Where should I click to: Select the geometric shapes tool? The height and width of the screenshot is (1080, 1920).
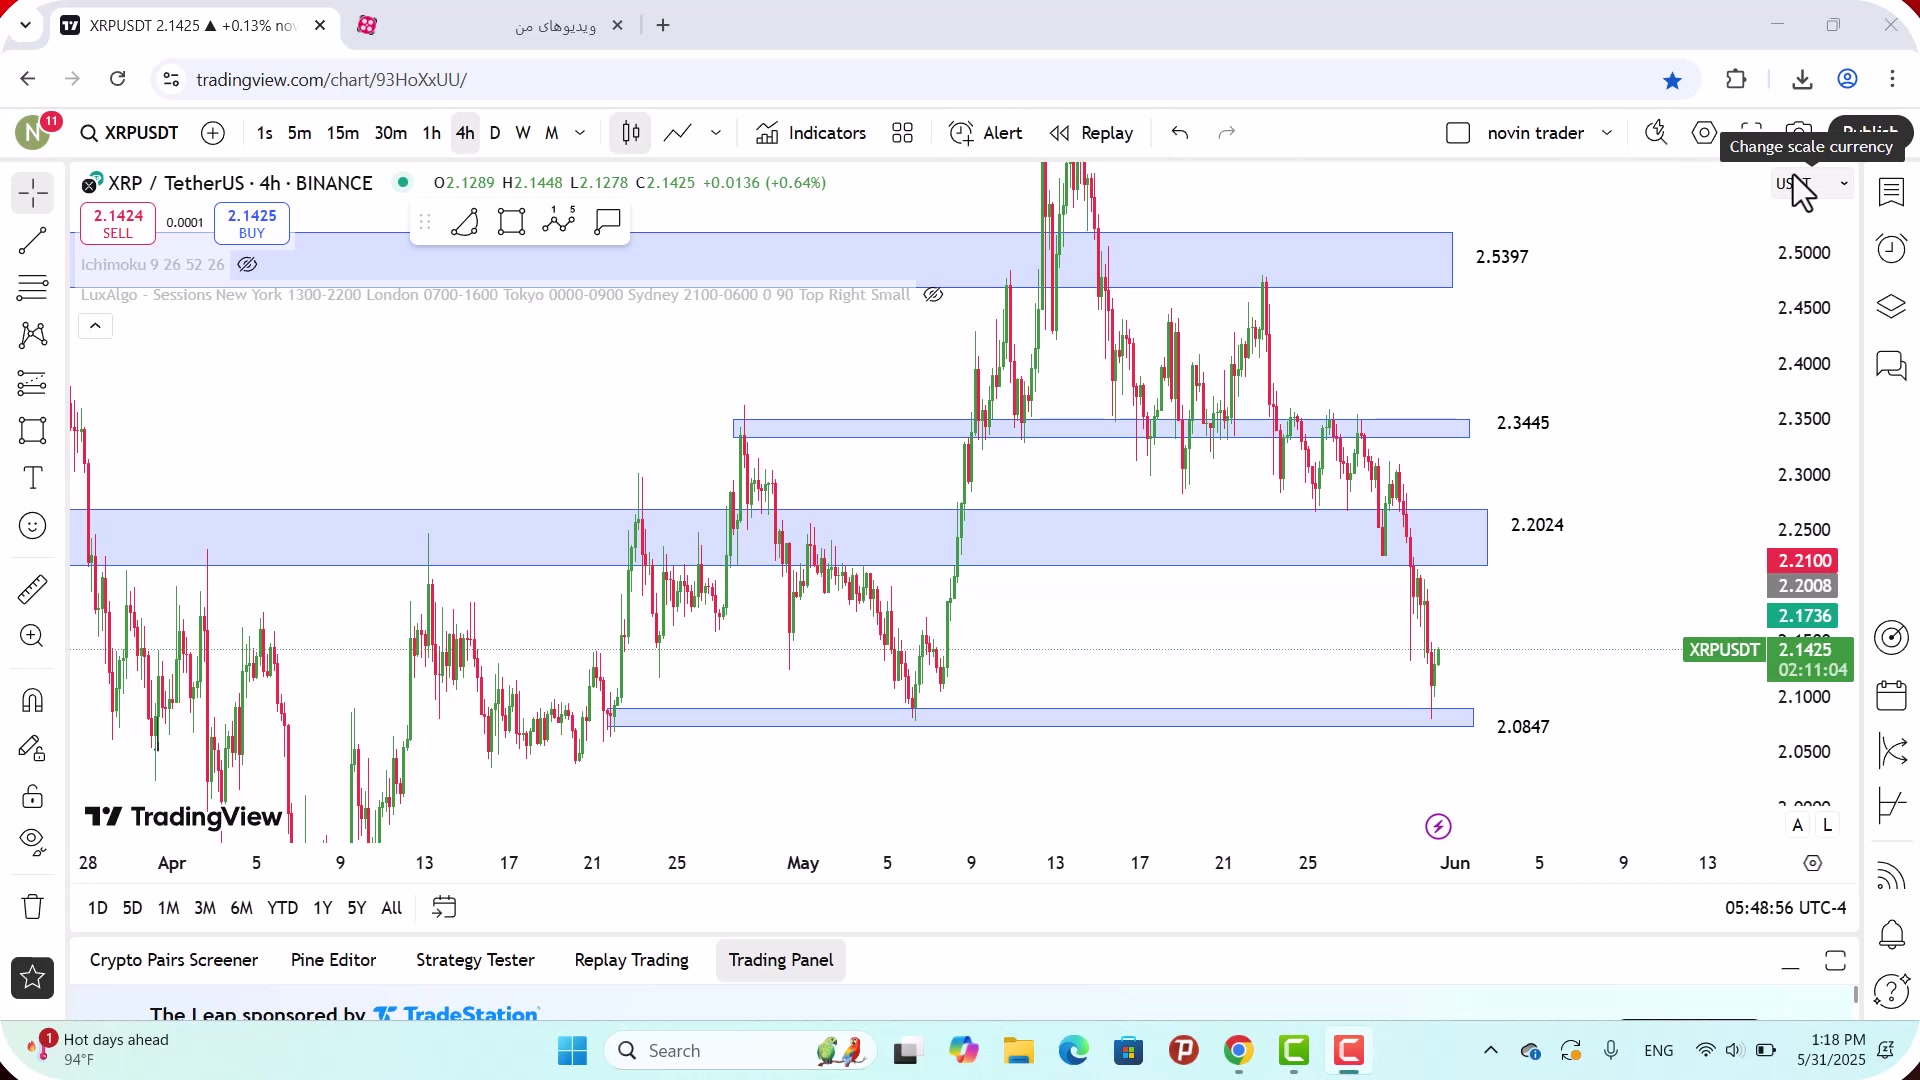[x=33, y=431]
